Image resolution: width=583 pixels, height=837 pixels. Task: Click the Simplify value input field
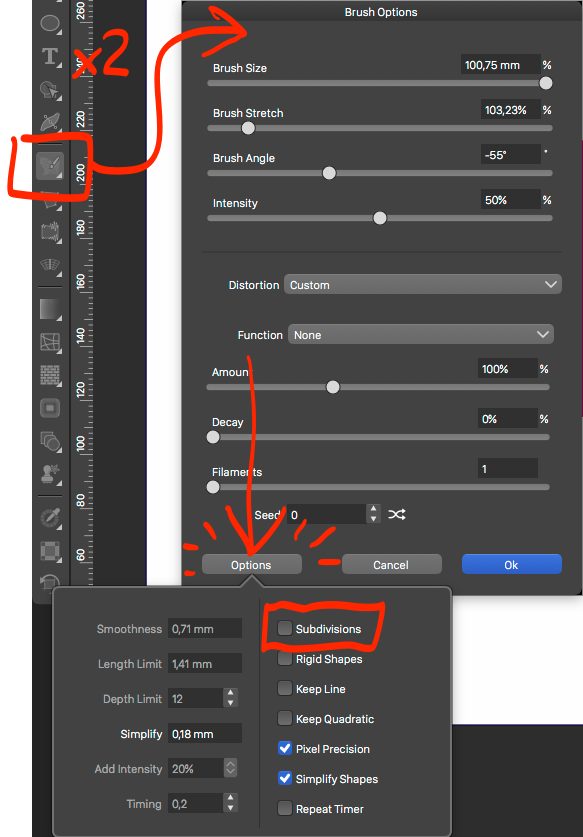(205, 733)
